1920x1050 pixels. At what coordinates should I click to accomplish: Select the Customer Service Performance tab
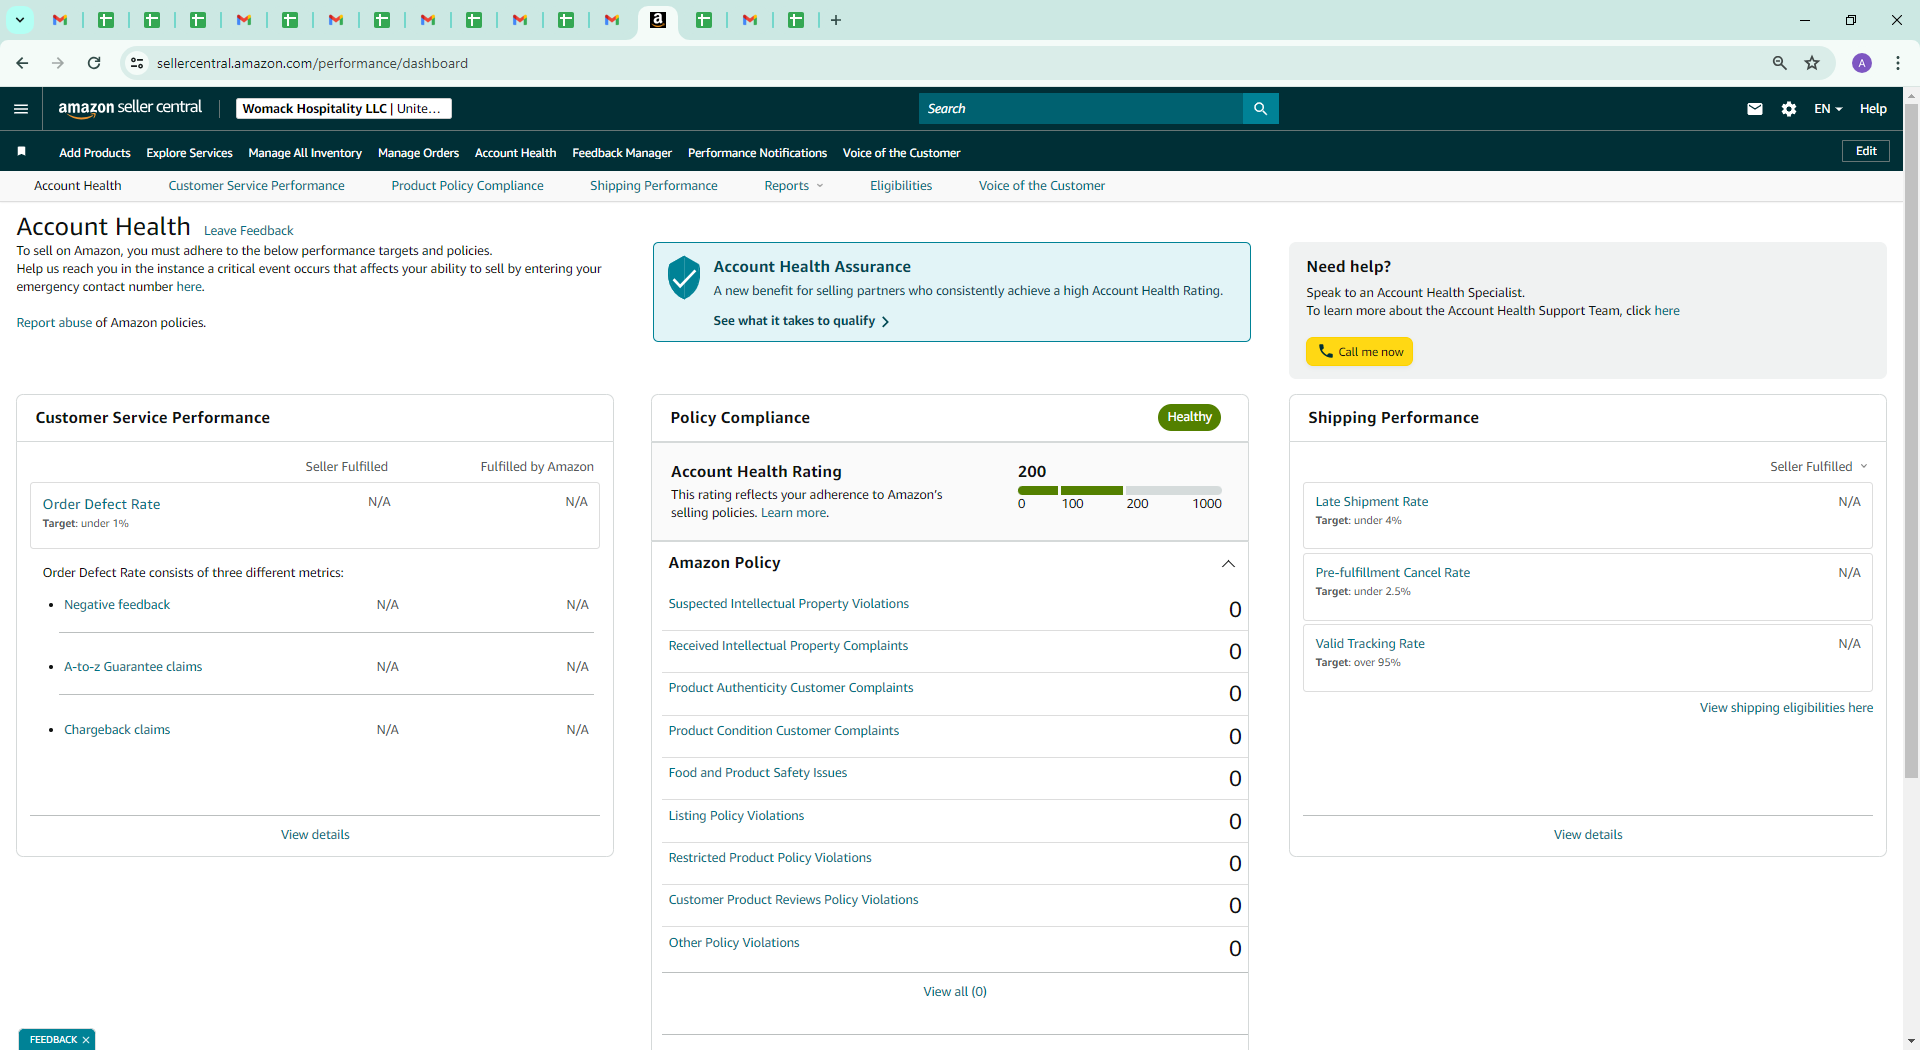point(256,186)
